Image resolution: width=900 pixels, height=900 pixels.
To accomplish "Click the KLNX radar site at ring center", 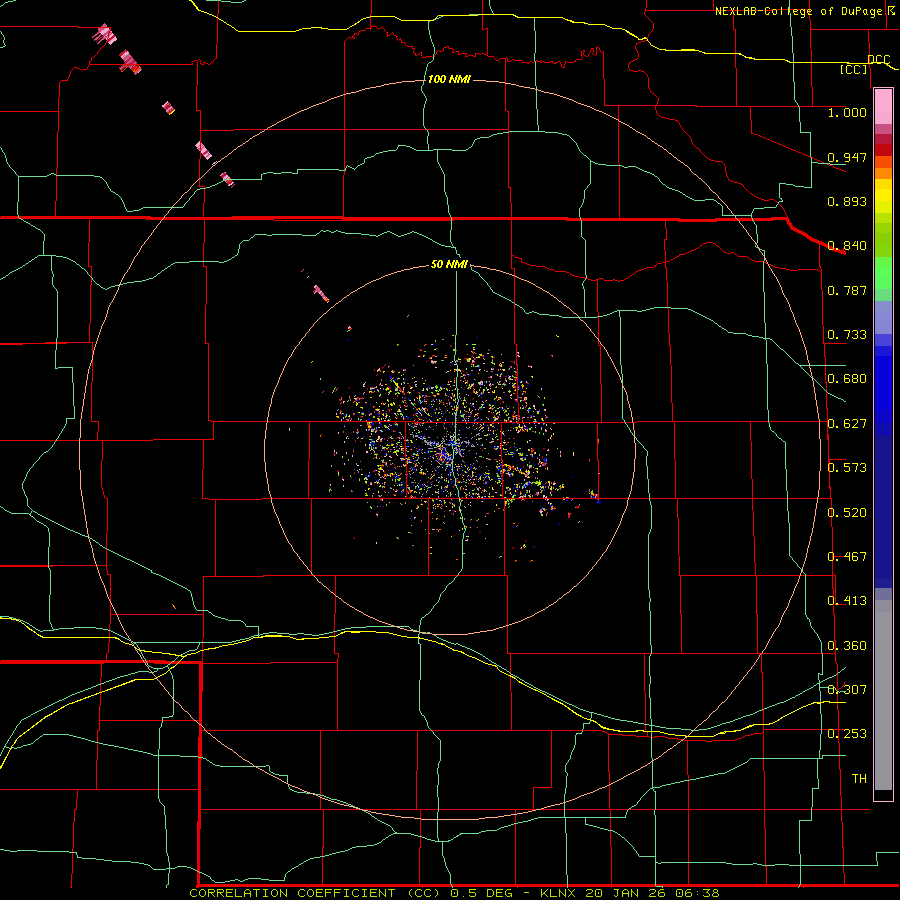I will [x=450, y=450].
